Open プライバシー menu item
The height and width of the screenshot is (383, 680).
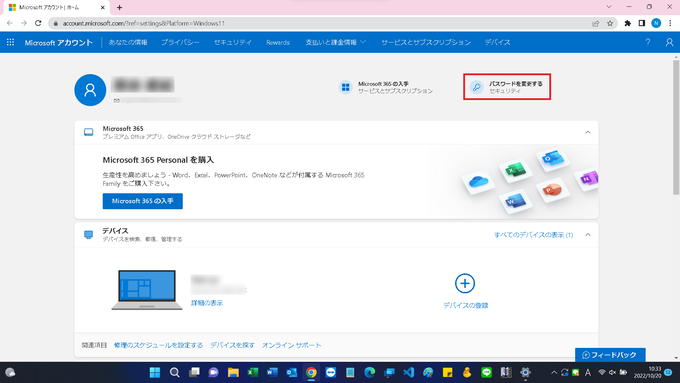point(180,42)
